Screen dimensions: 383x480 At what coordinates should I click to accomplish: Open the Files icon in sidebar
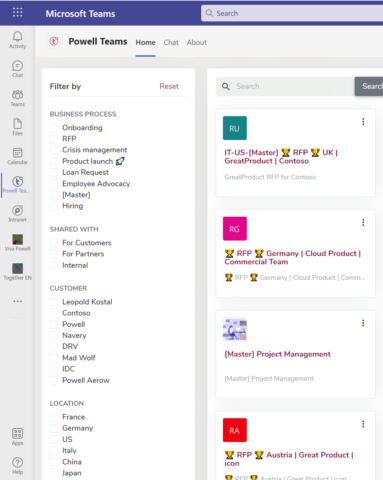(x=17, y=124)
